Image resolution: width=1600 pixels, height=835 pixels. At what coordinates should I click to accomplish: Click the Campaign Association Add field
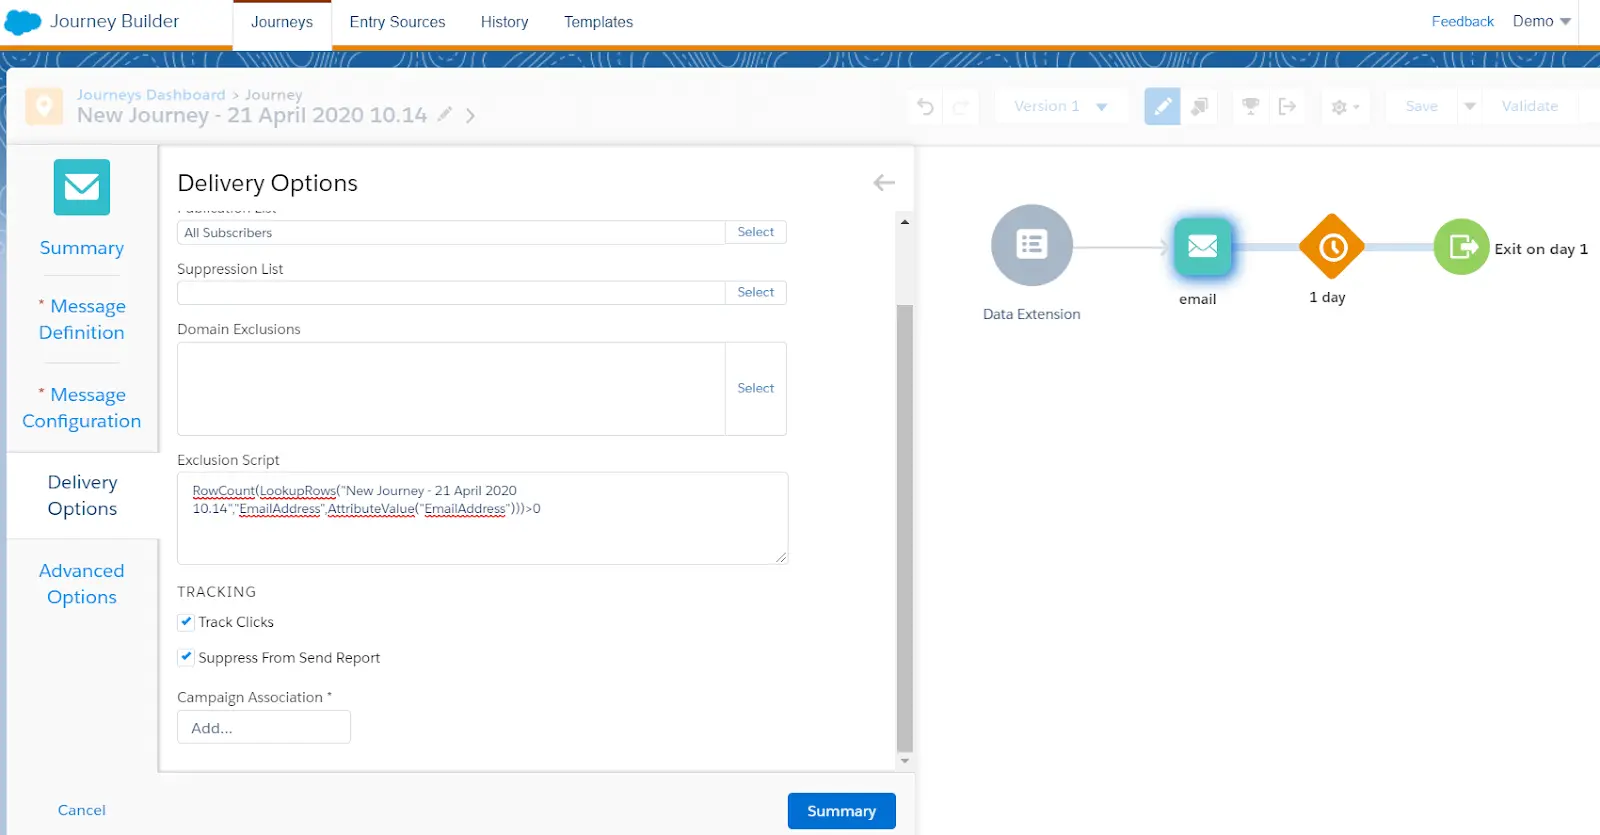point(264,727)
